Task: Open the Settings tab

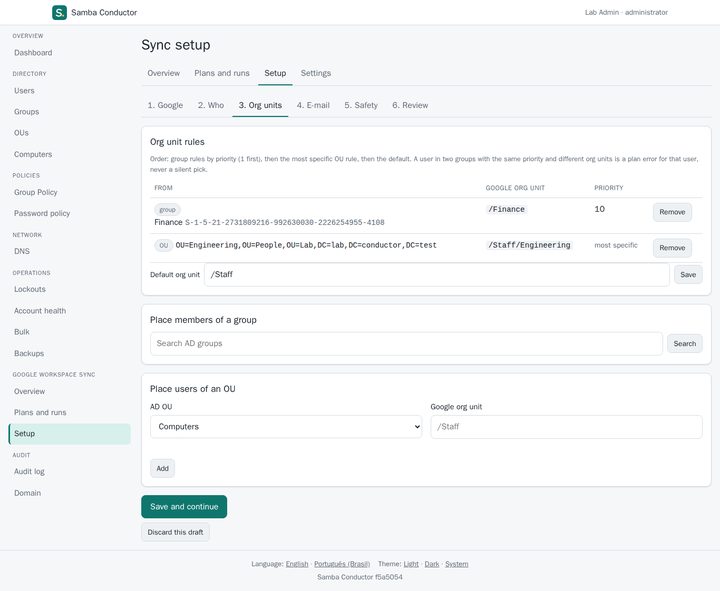Action: click(316, 73)
